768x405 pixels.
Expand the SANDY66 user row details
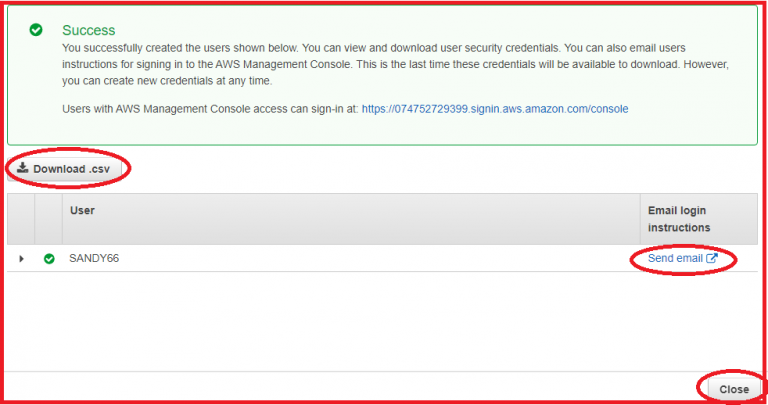click(x=22, y=258)
